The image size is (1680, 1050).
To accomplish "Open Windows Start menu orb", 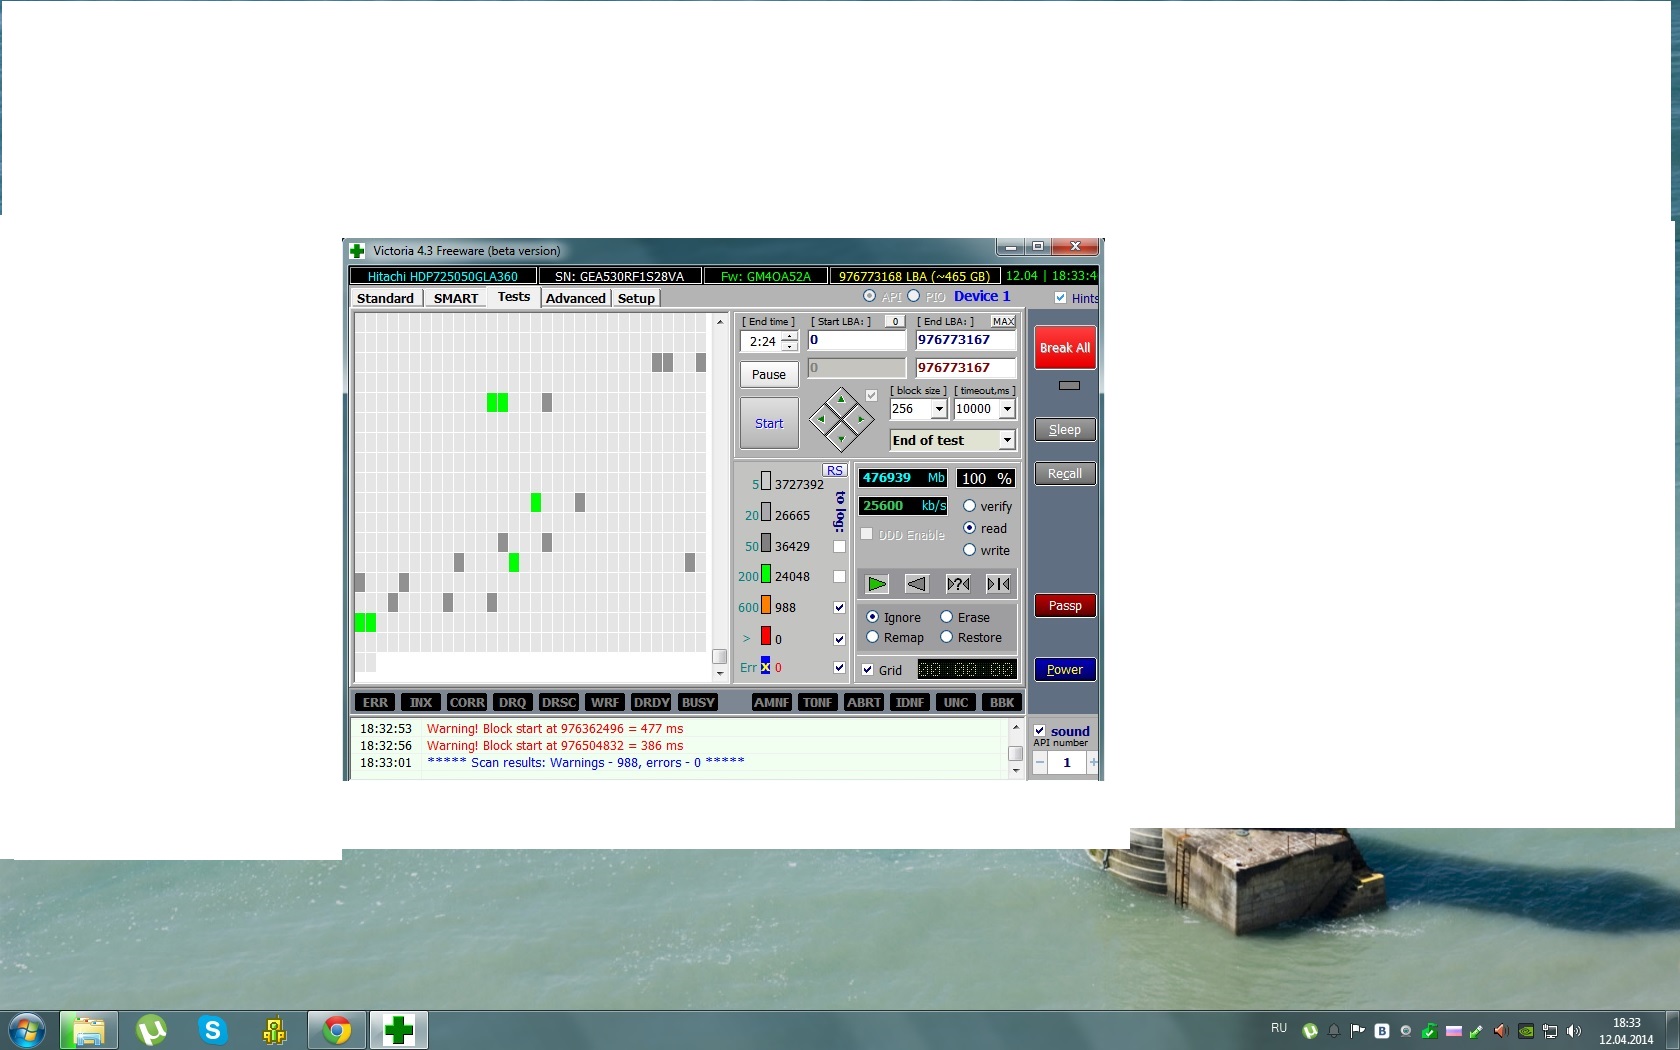I will [27, 1030].
